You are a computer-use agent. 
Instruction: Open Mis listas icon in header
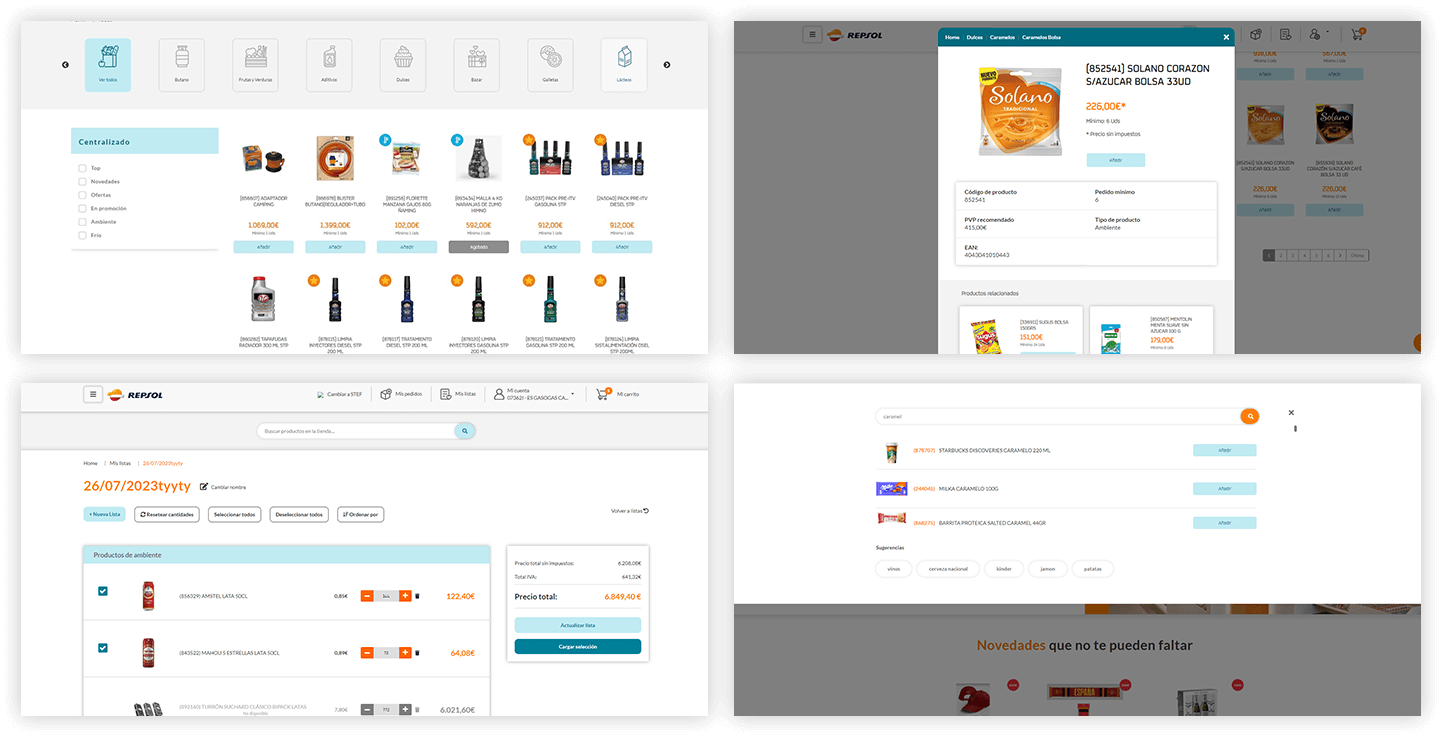[x=445, y=394]
